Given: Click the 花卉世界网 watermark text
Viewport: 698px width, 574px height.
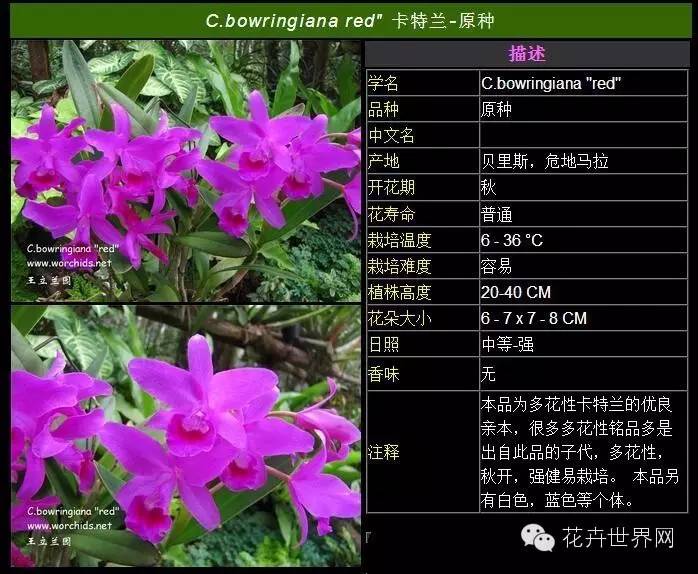Looking at the screenshot, I should 617,539.
